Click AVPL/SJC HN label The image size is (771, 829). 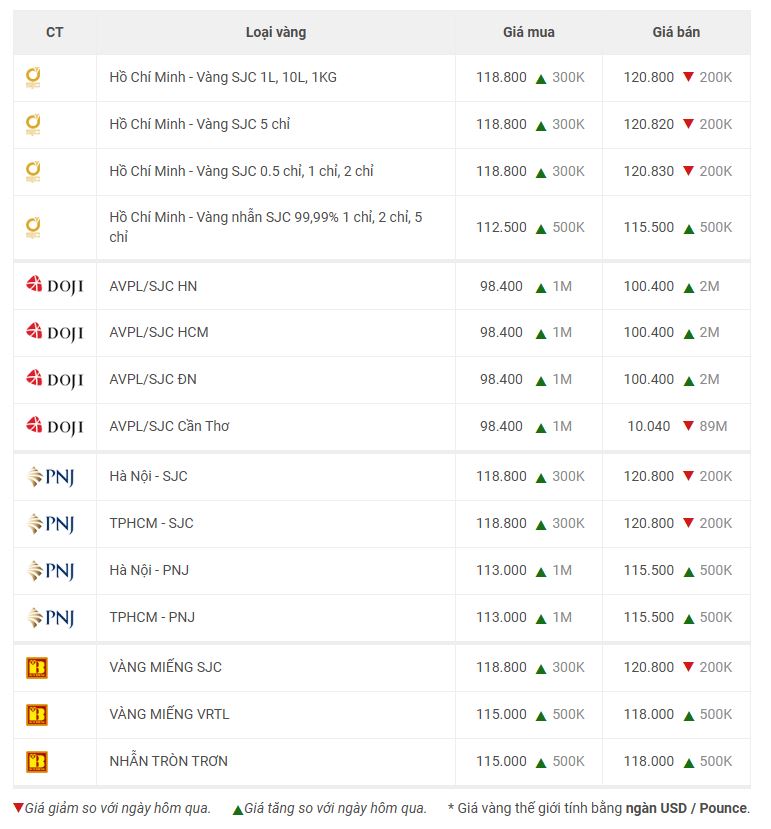click(153, 286)
